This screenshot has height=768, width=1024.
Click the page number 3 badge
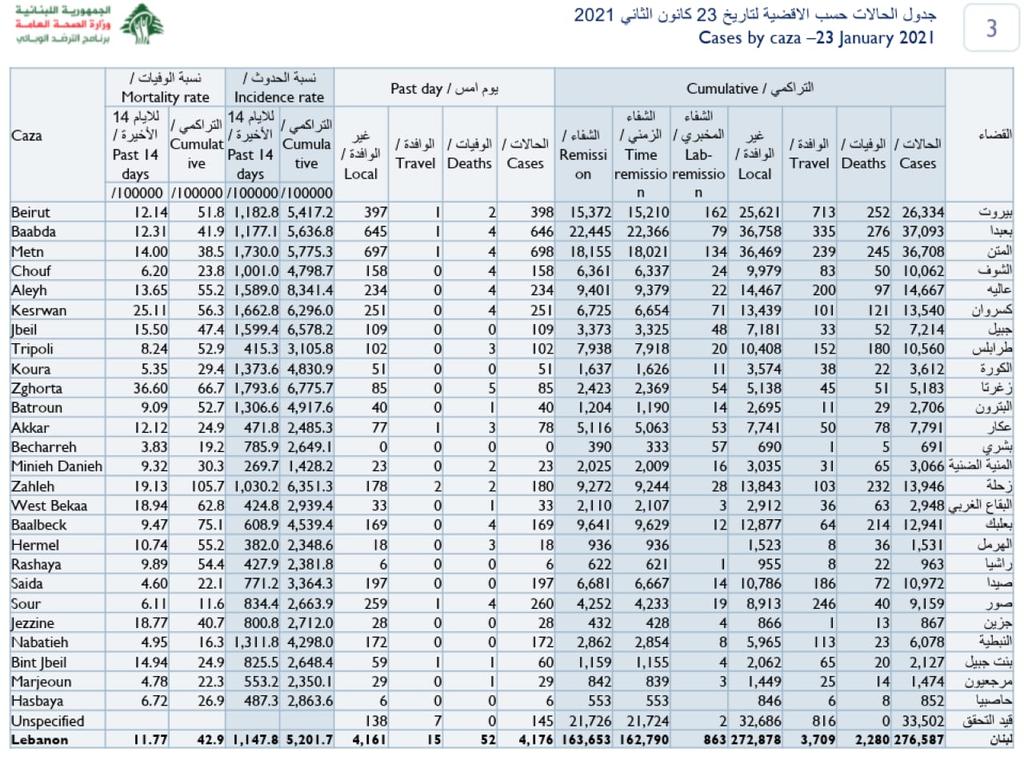click(991, 28)
